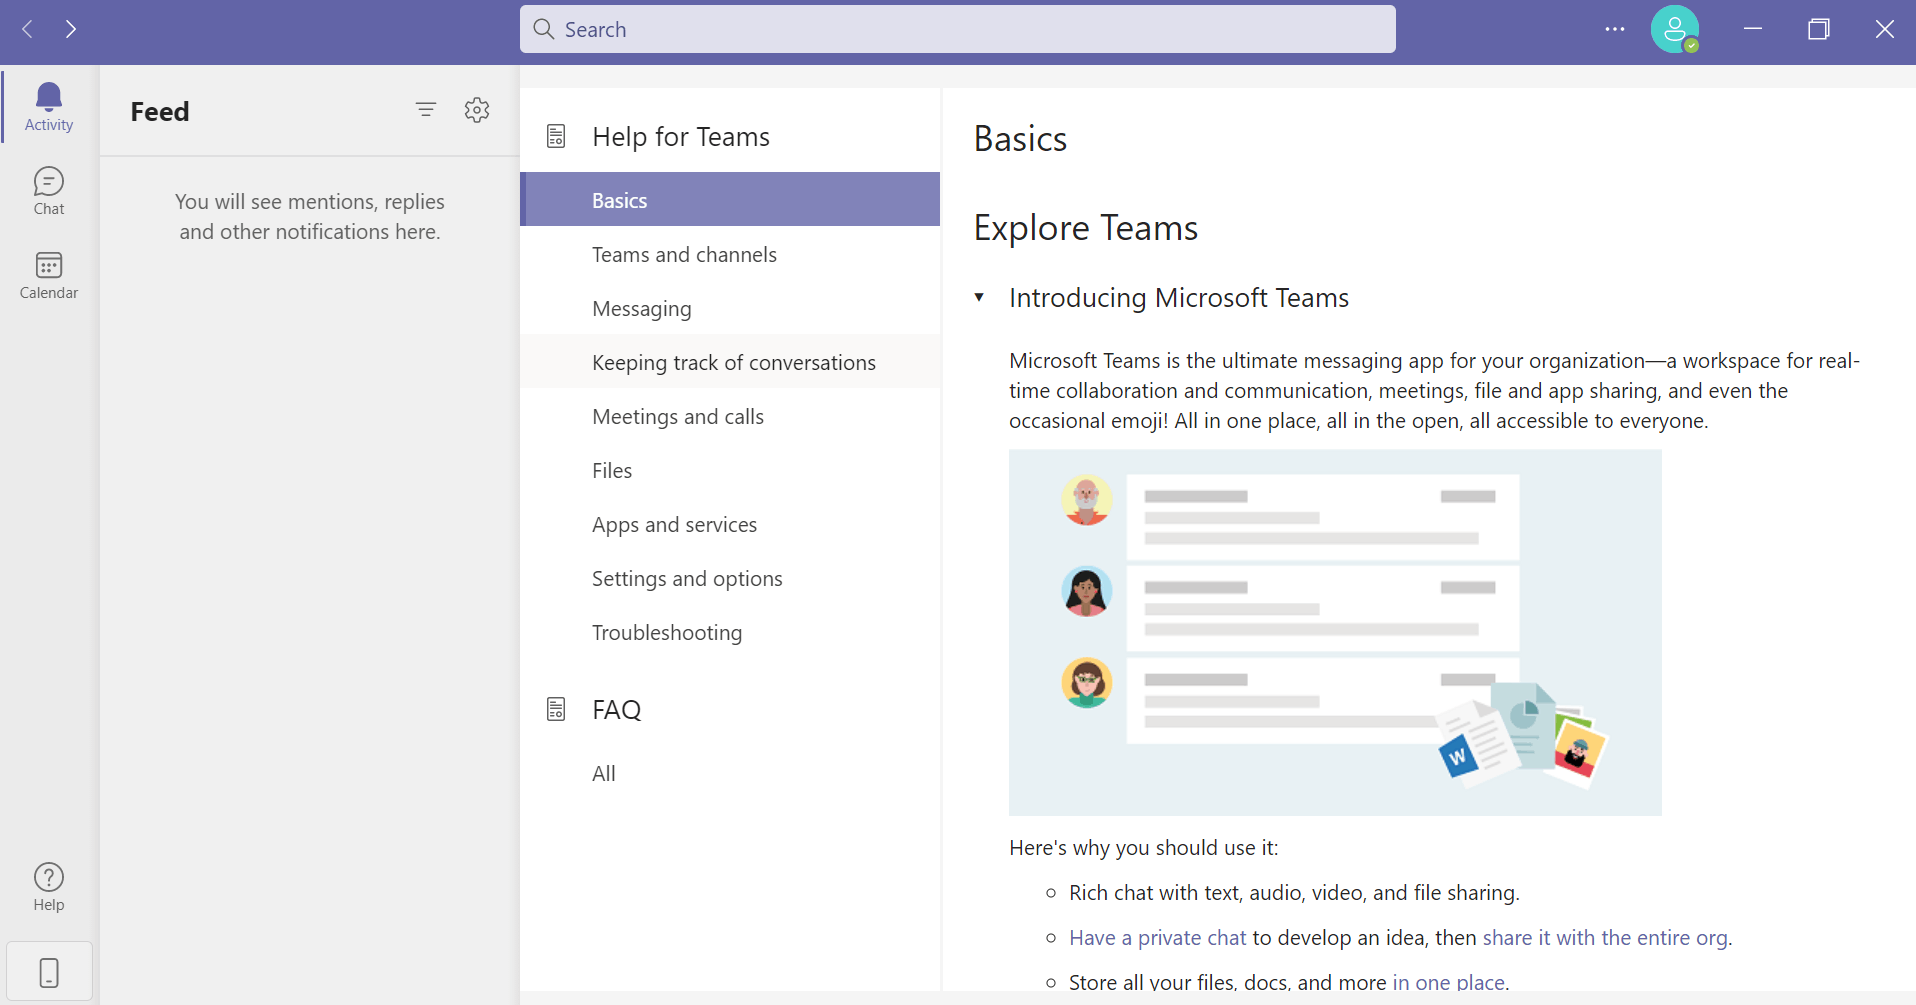
Task: Open Meetings and calls help topic
Action: coord(730,416)
